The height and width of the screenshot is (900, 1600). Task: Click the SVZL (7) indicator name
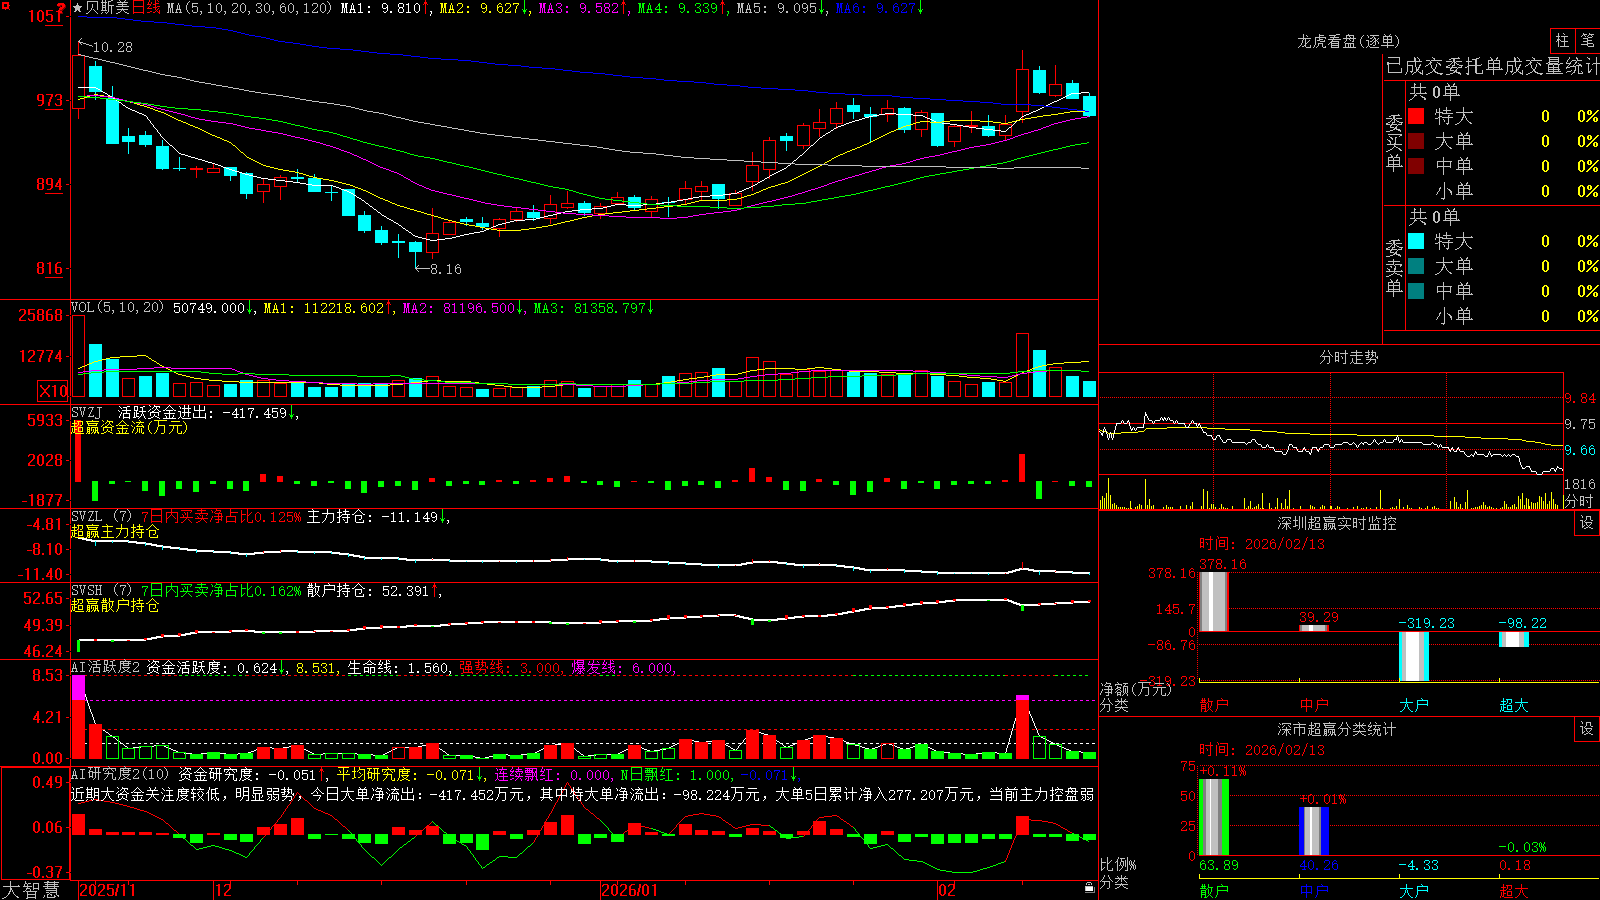click(101, 516)
